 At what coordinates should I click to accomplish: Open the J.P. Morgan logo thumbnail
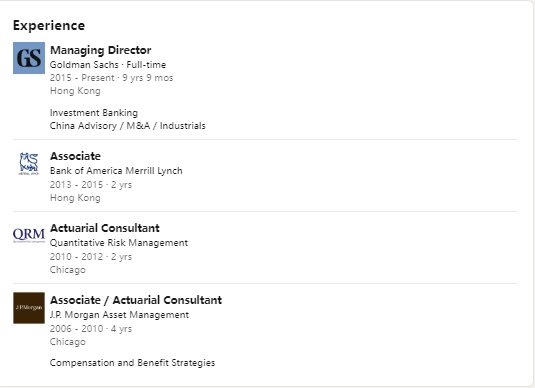(x=29, y=308)
